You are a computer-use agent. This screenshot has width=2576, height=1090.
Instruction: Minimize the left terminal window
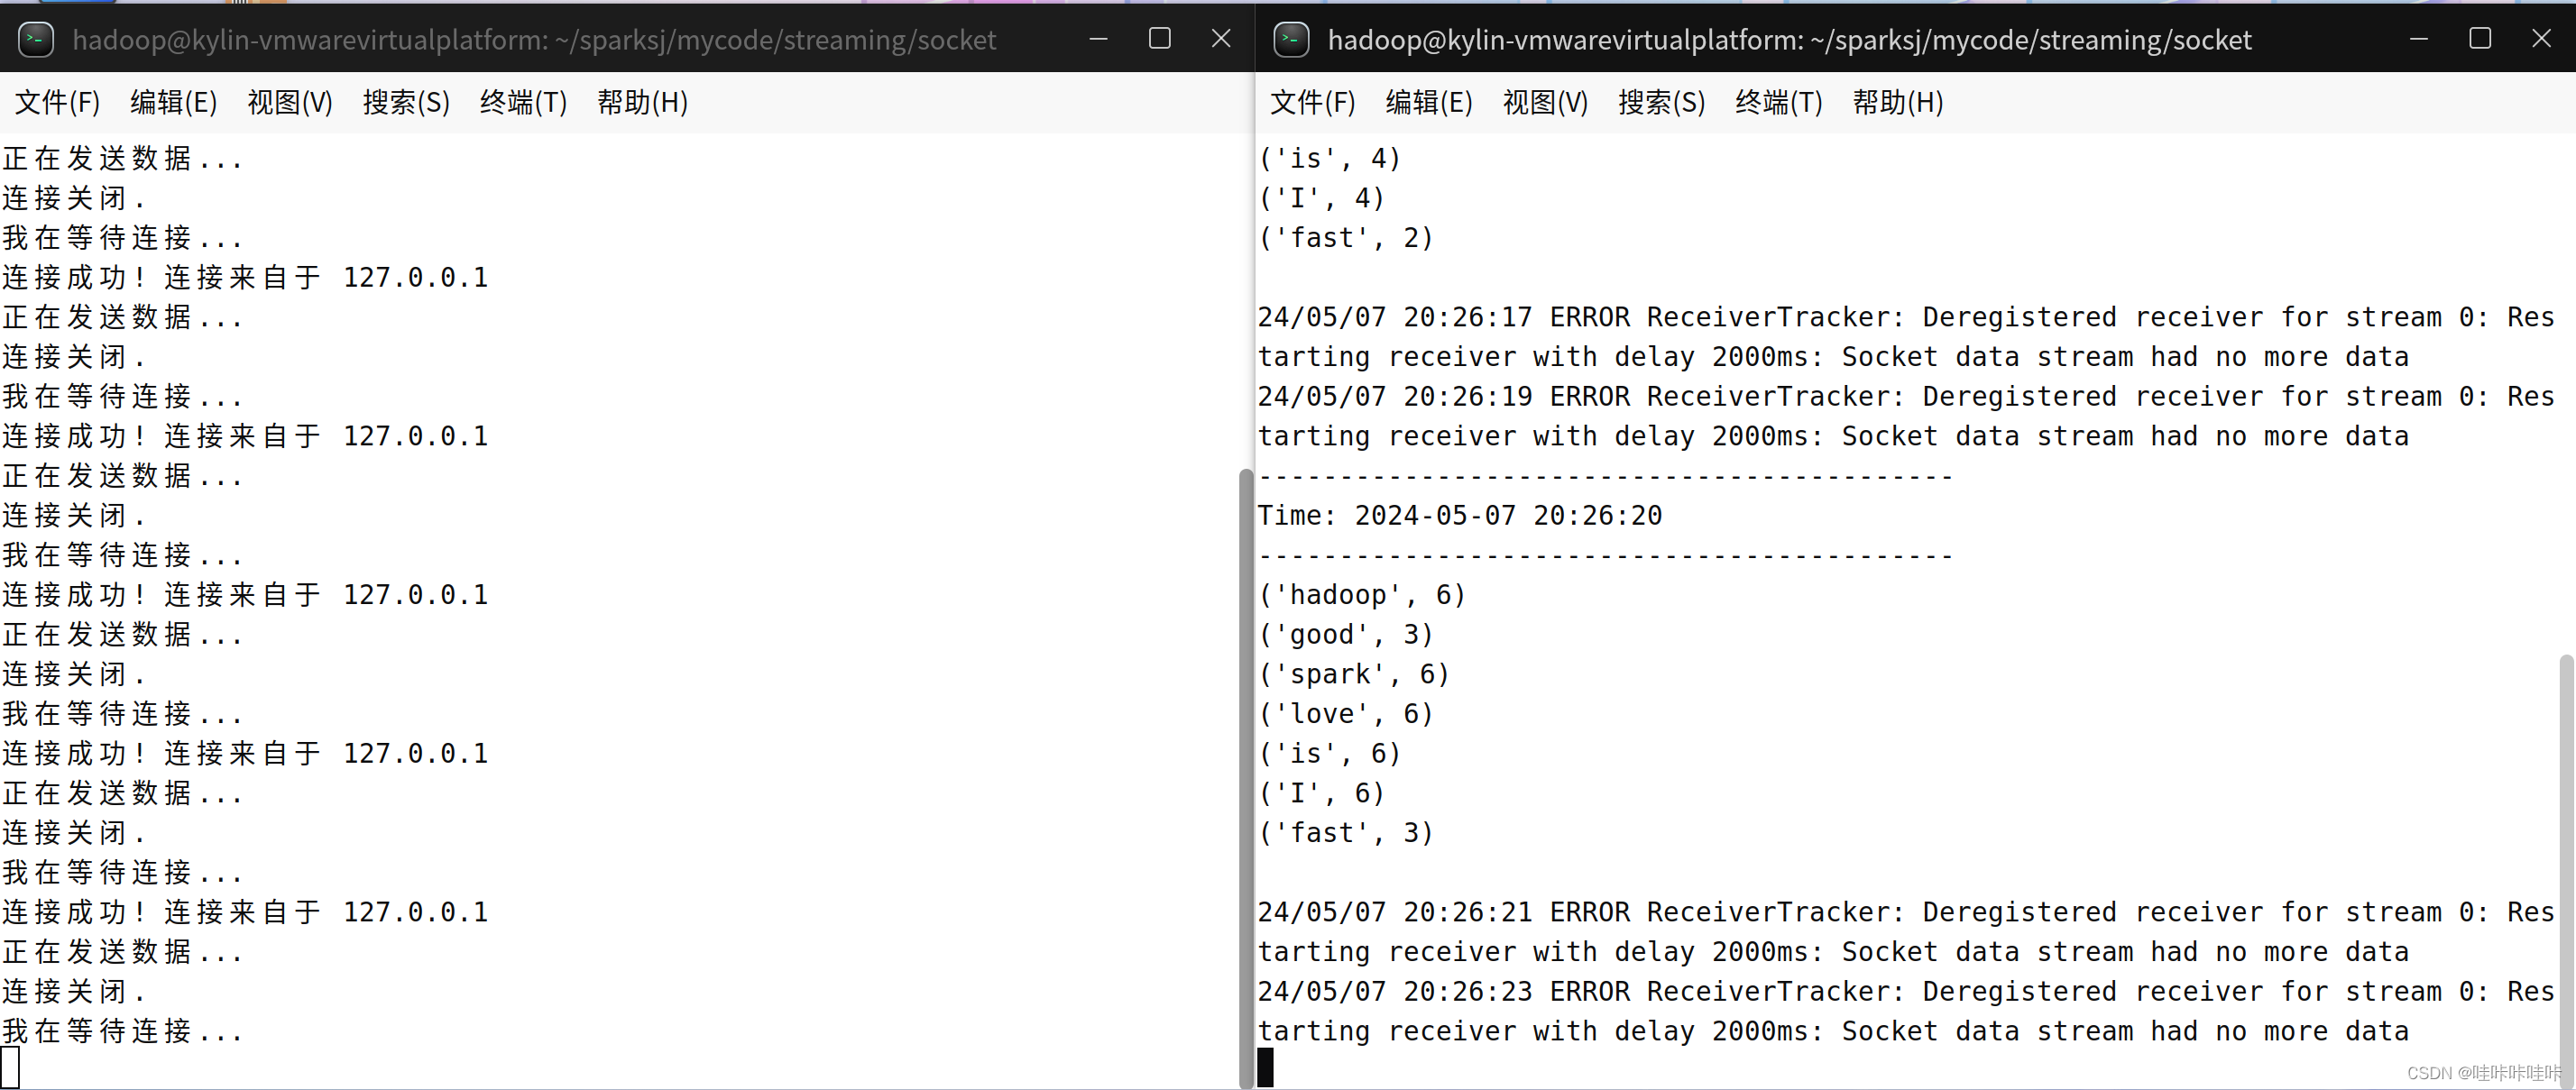[x=1098, y=39]
